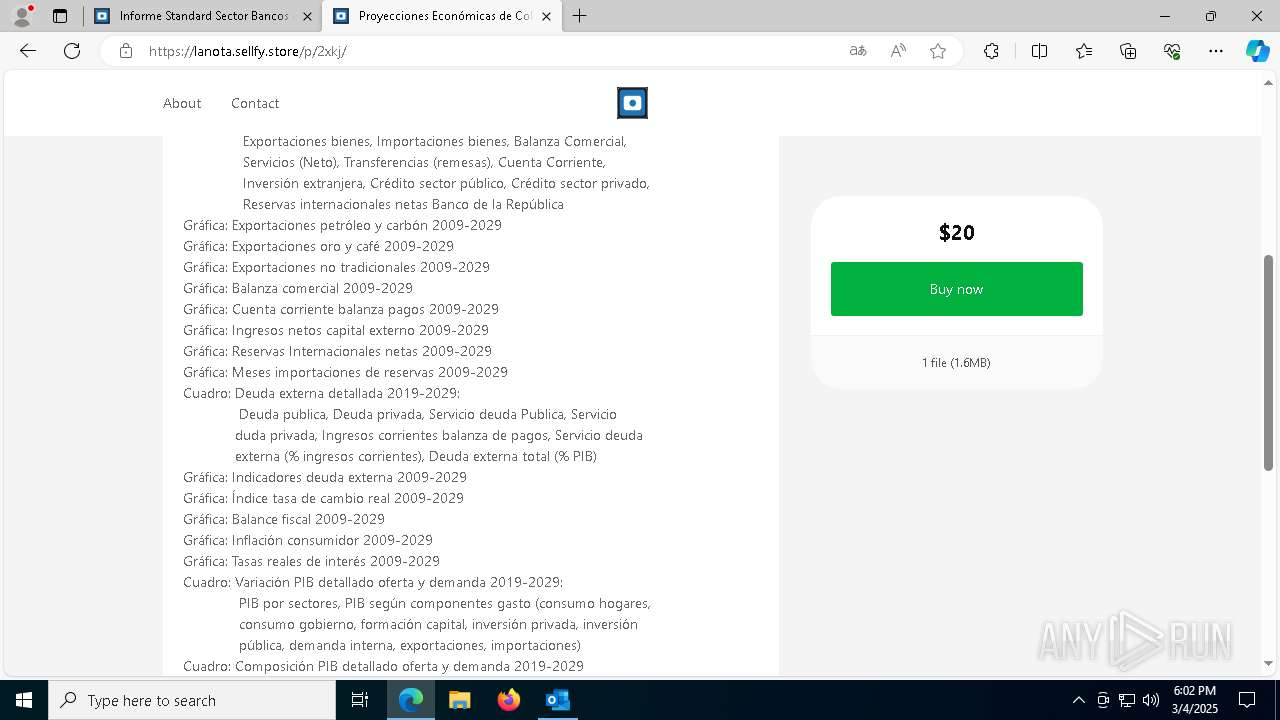Enable split screen view

click(x=1039, y=51)
